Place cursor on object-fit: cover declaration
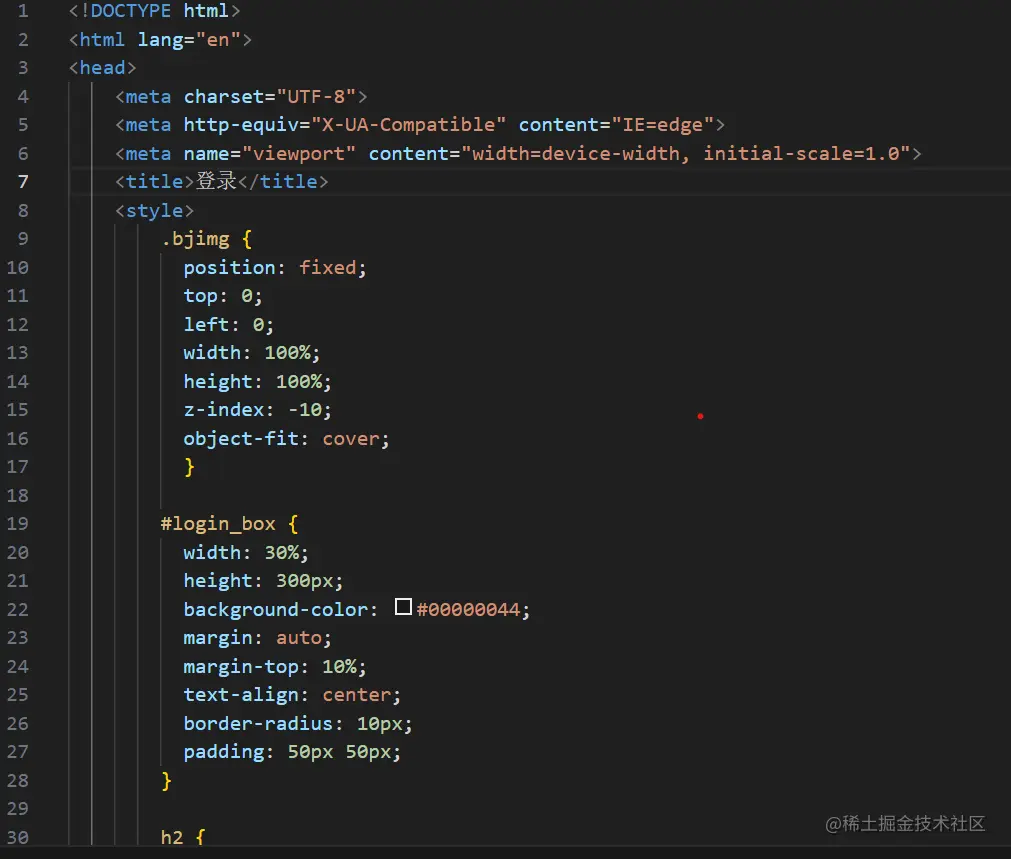Screen dimensions: 1011x859 (x=286, y=439)
